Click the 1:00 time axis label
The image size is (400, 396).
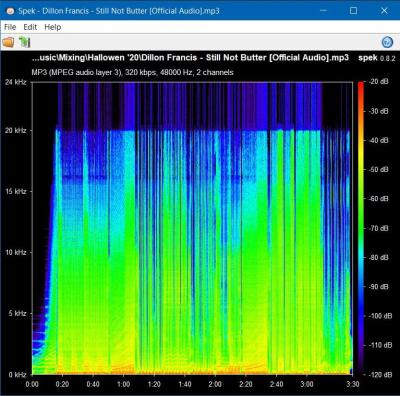[123, 384]
